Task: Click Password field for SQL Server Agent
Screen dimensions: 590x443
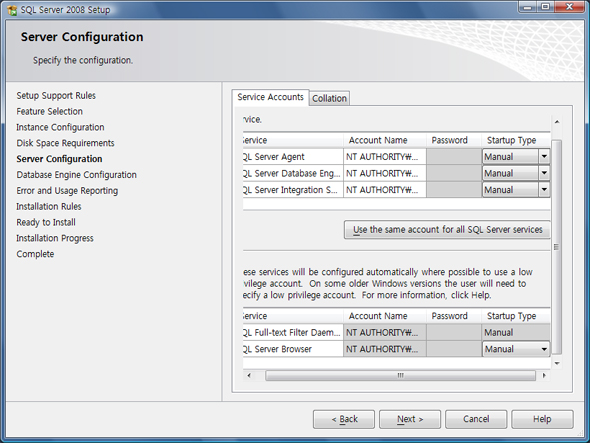Action: tap(454, 157)
